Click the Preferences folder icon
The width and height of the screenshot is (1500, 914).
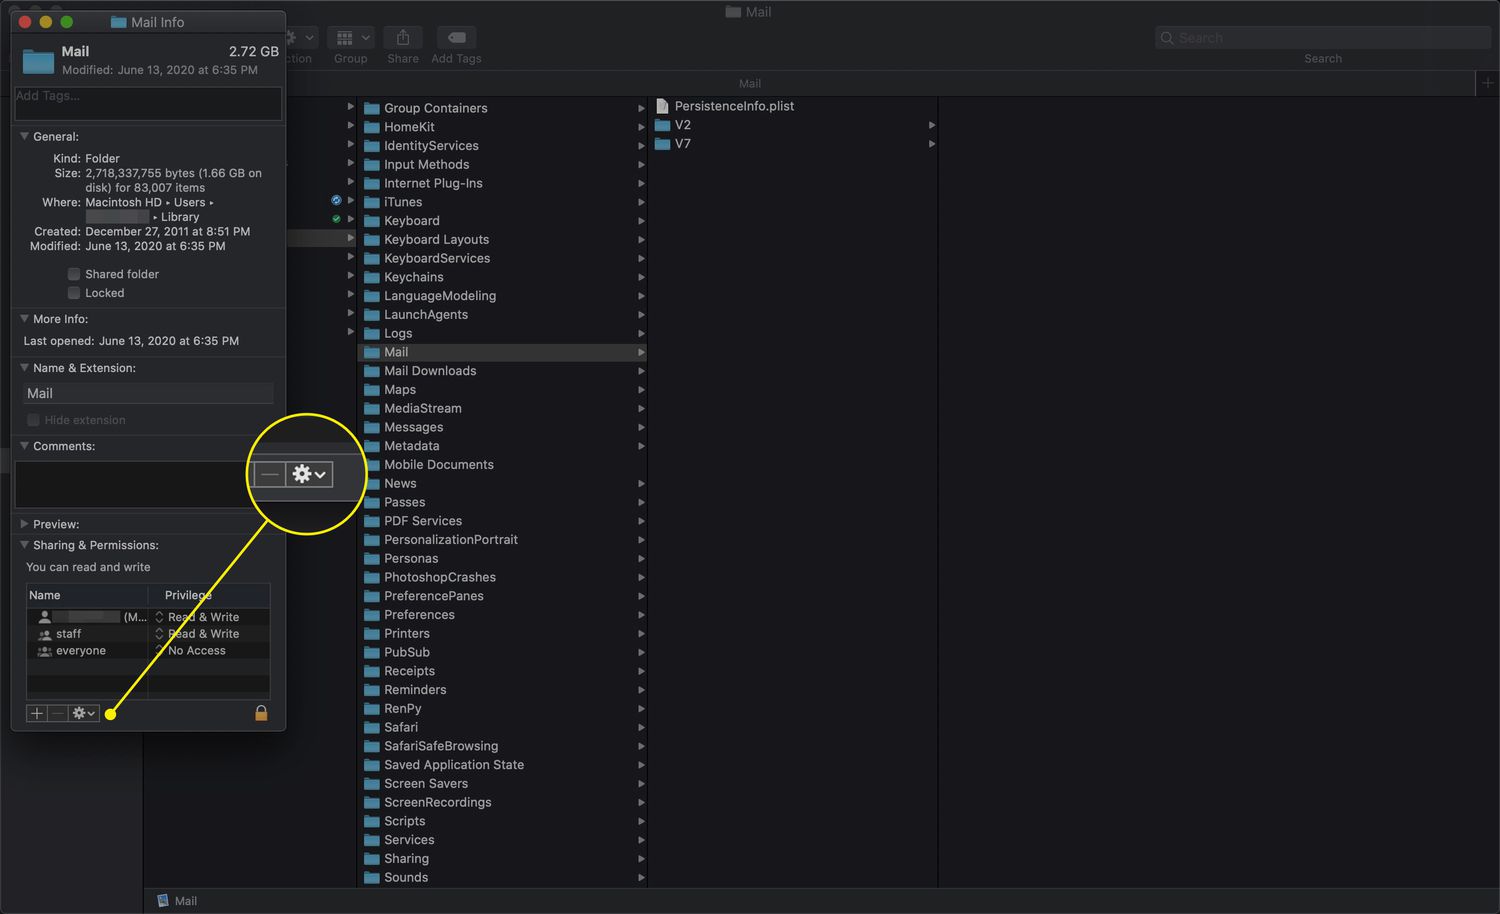tap(372, 615)
